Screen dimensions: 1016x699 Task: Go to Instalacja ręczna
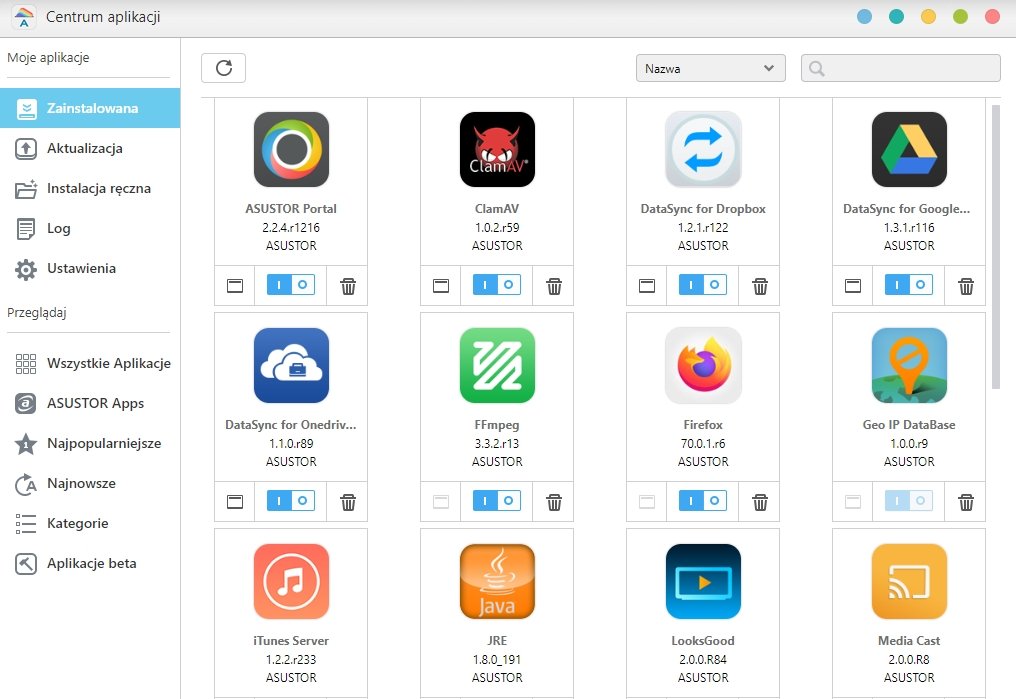90,189
